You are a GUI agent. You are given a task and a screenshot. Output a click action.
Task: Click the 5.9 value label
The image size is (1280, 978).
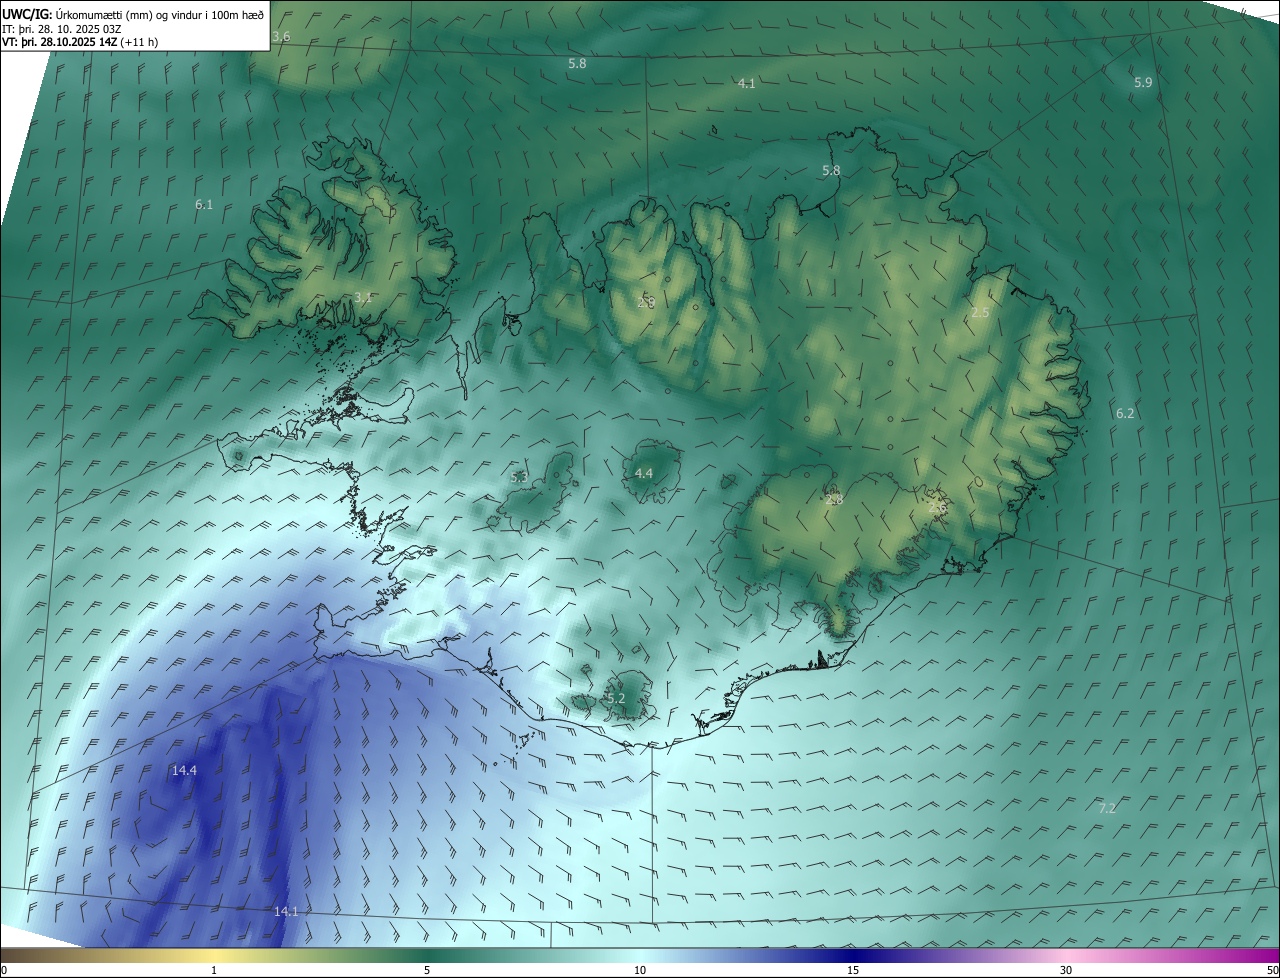coord(1143,83)
